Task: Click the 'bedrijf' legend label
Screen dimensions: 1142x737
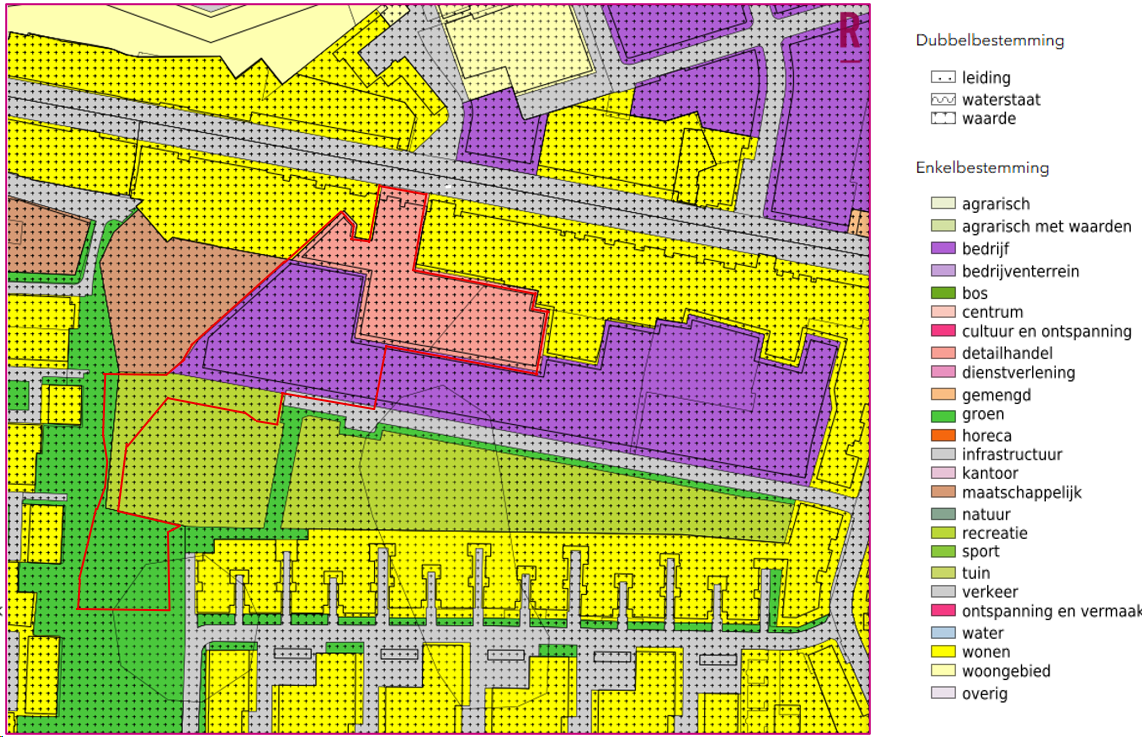Action: point(985,249)
